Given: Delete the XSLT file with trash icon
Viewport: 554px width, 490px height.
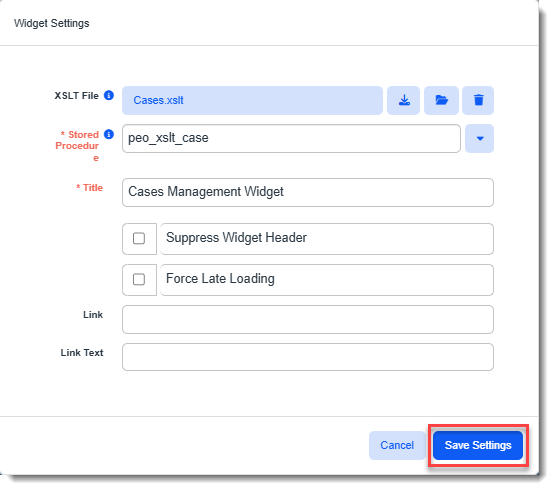Looking at the screenshot, I should click(x=478, y=100).
